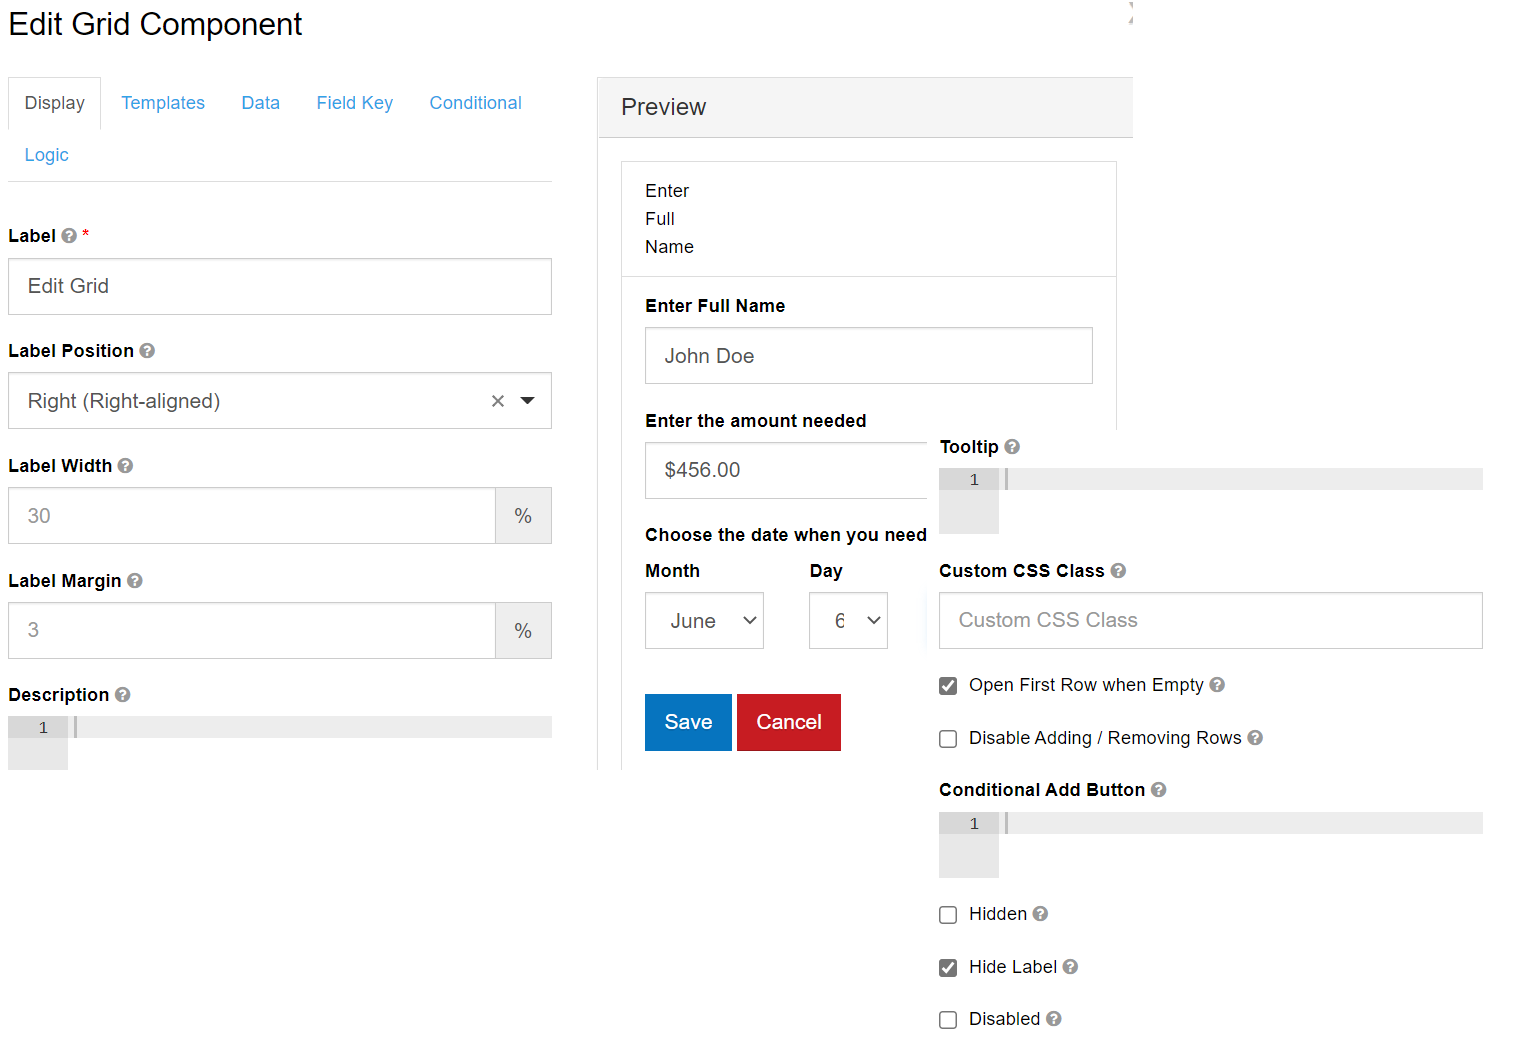1520x1056 pixels.
Task: Enable Disable Adding / Removing Rows checkbox
Action: 948,739
